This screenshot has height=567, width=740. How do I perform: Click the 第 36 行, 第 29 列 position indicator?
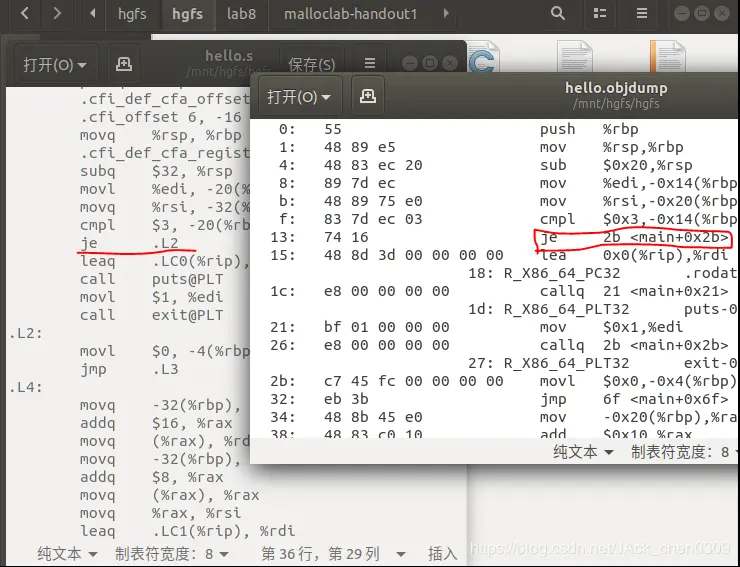(x=333, y=553)
